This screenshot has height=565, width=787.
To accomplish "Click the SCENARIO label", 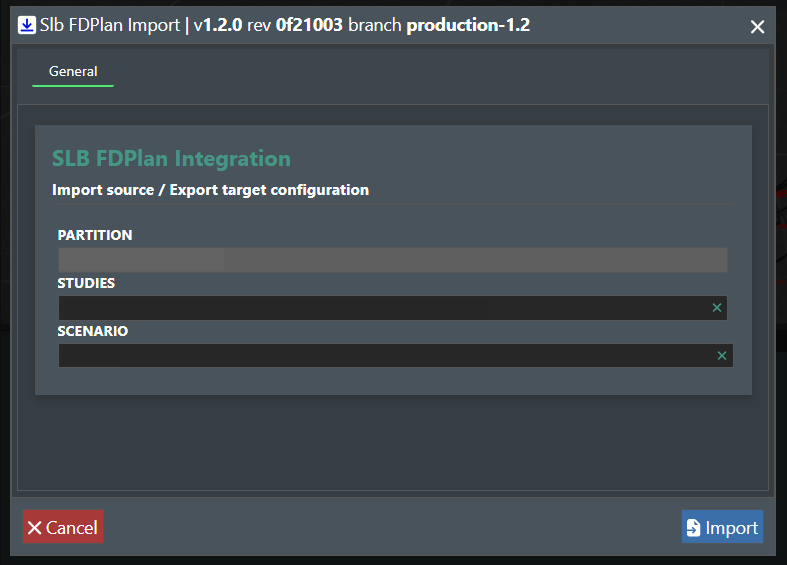I will click(x=93, y=331).
